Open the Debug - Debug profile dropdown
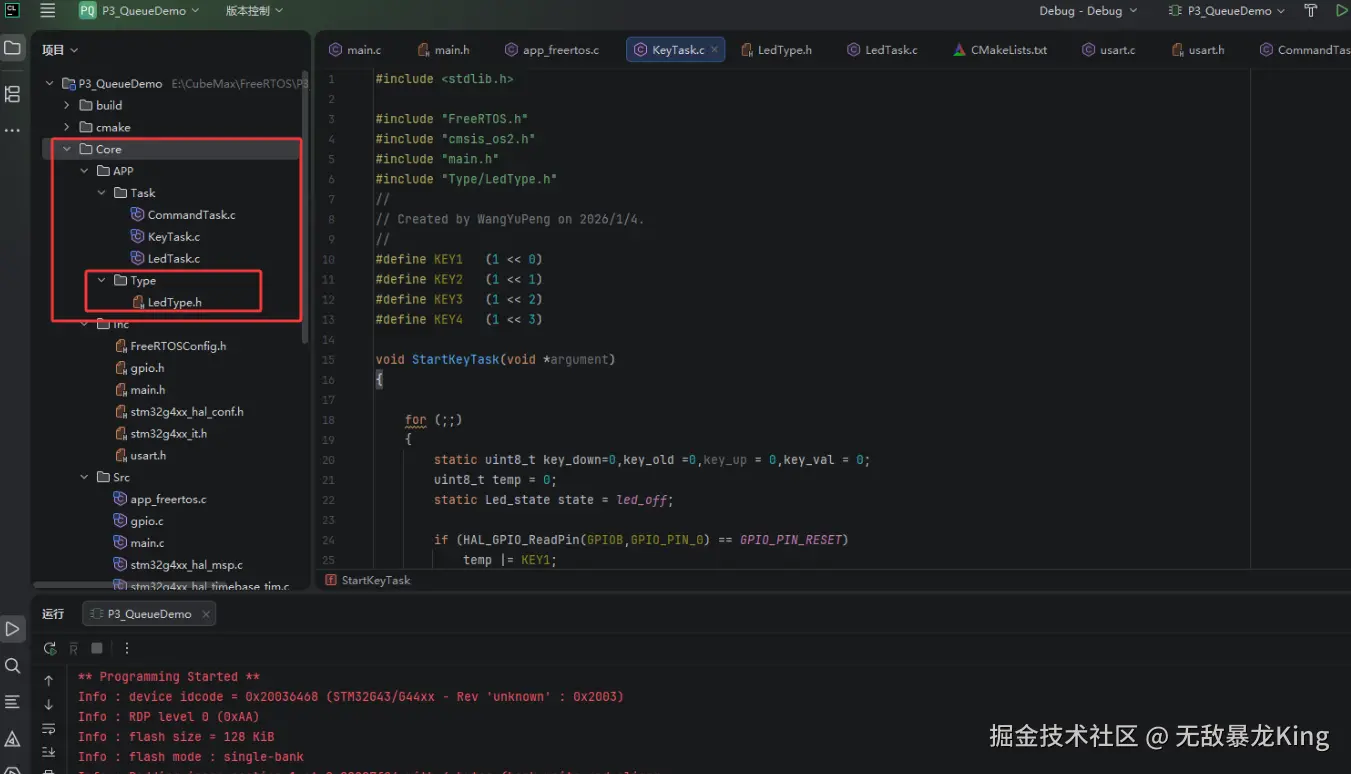This screenshot has width=1351, height=774. click(x=1088, y=11)
